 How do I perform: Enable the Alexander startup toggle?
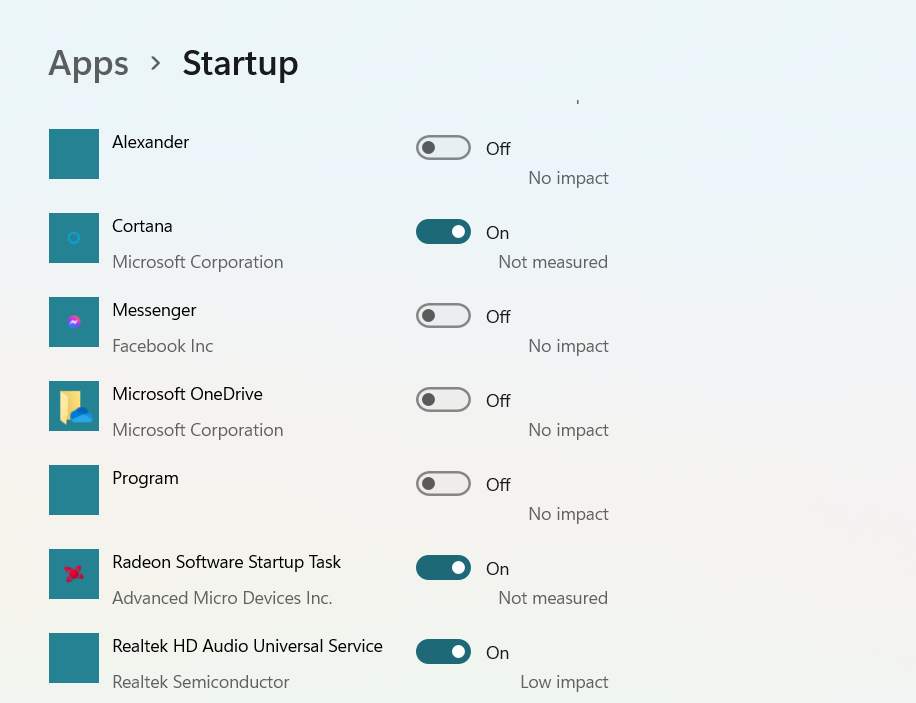click(x=443, y=148)
